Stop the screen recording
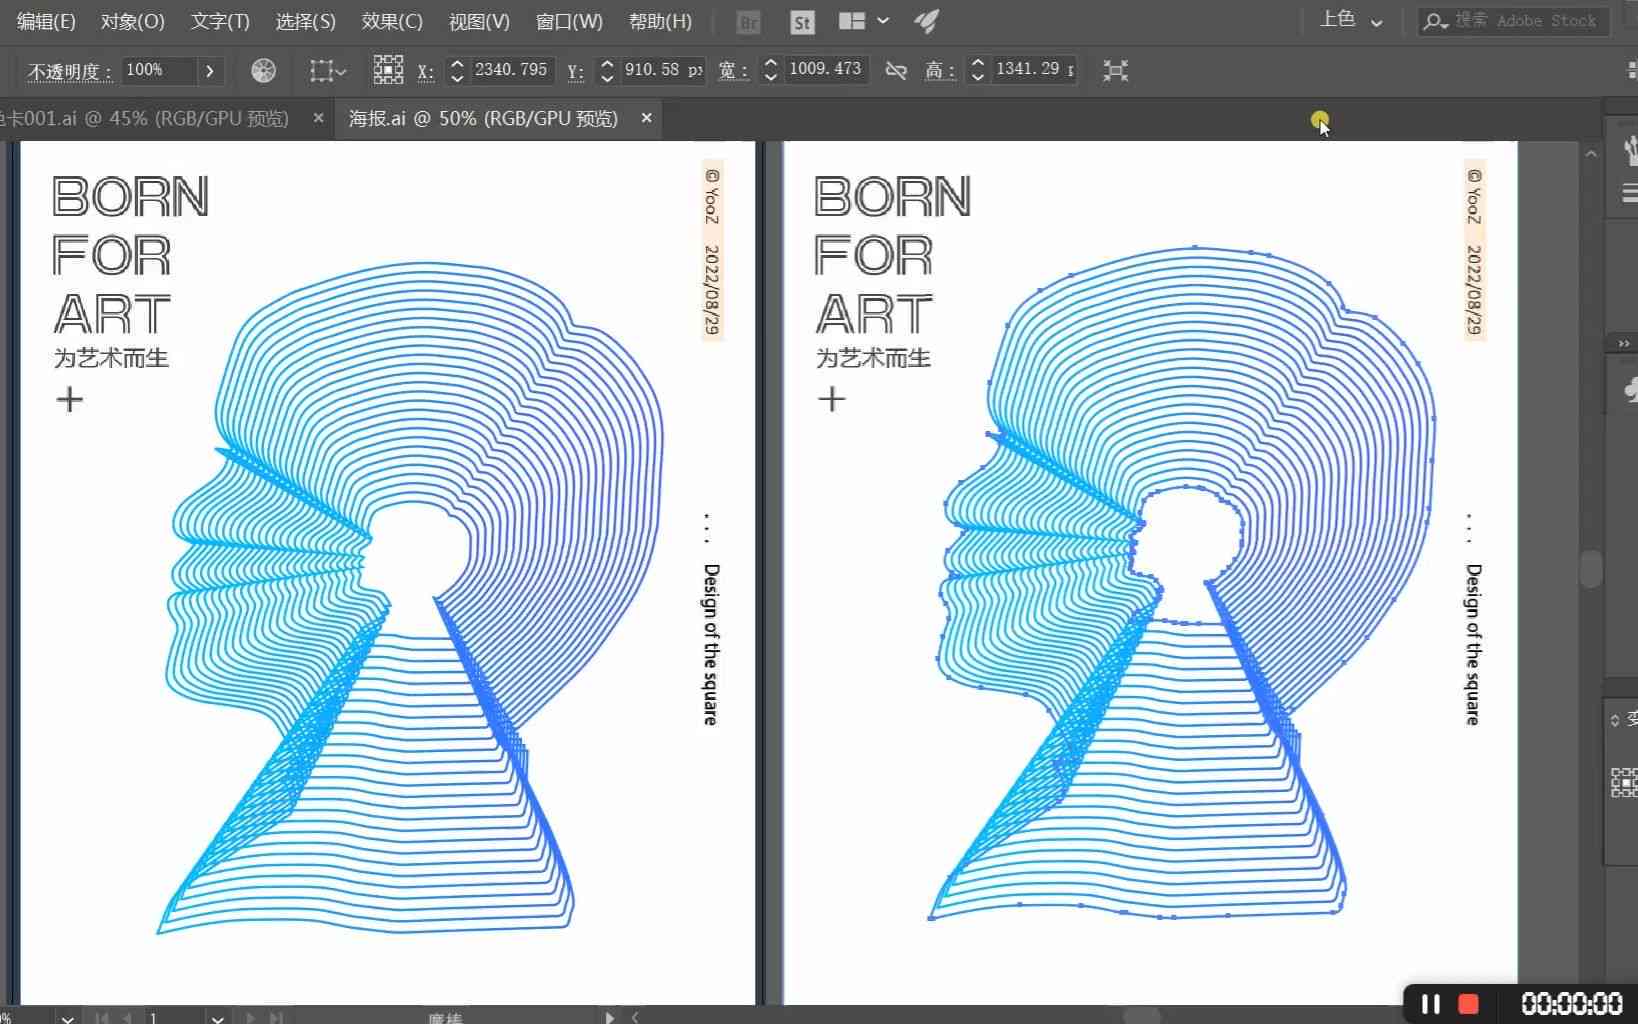1638x1024 pixels. [x=1469, y=1003]
